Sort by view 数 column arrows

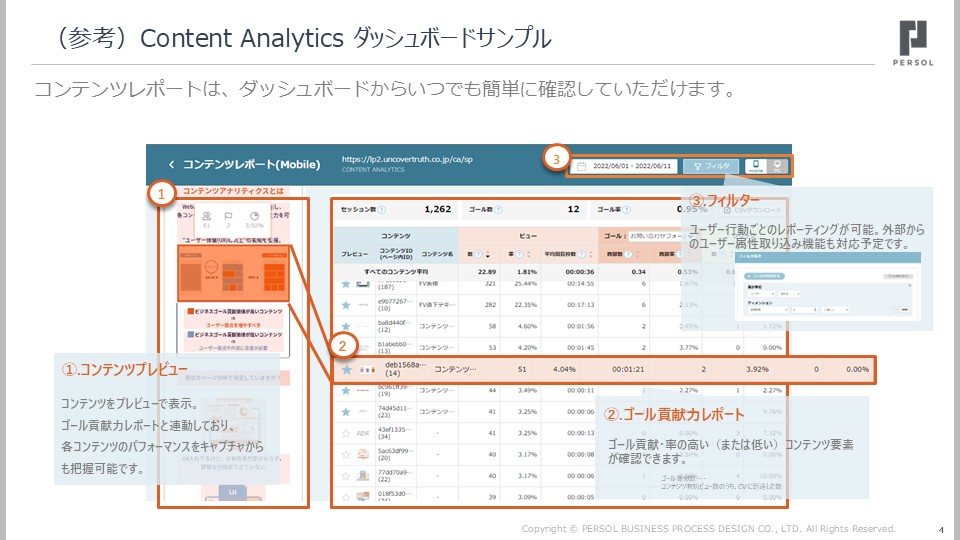click(x=487, y=254)
